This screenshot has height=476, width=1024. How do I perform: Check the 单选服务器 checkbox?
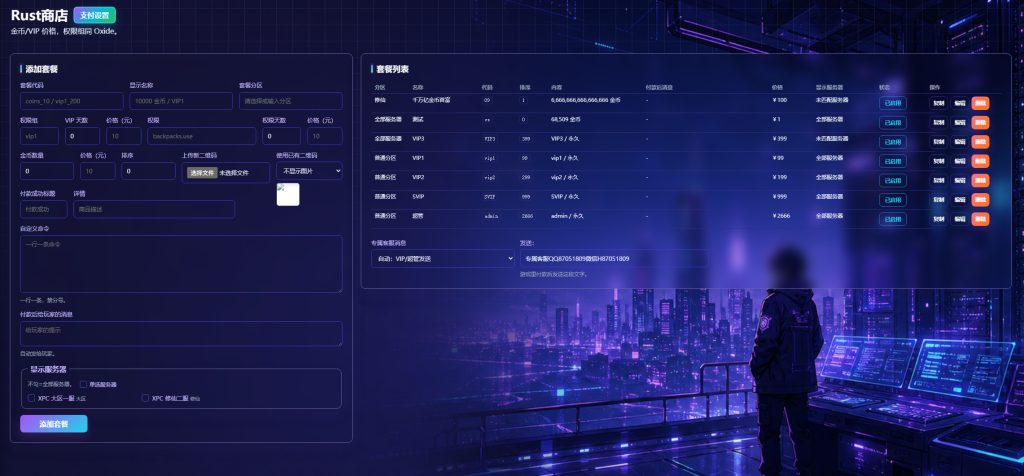84,385
